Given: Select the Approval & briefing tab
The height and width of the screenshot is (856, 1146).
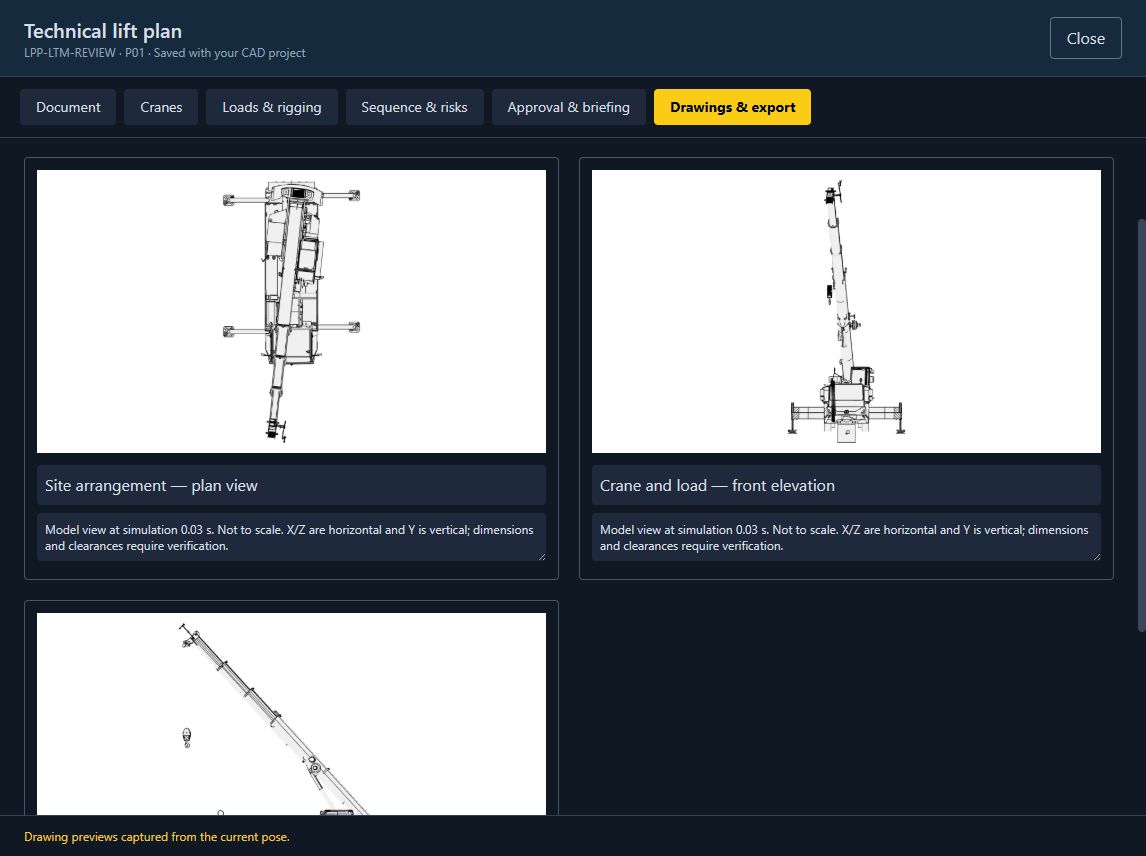Looking at the screenshot, I should click(x=569, y=107).
